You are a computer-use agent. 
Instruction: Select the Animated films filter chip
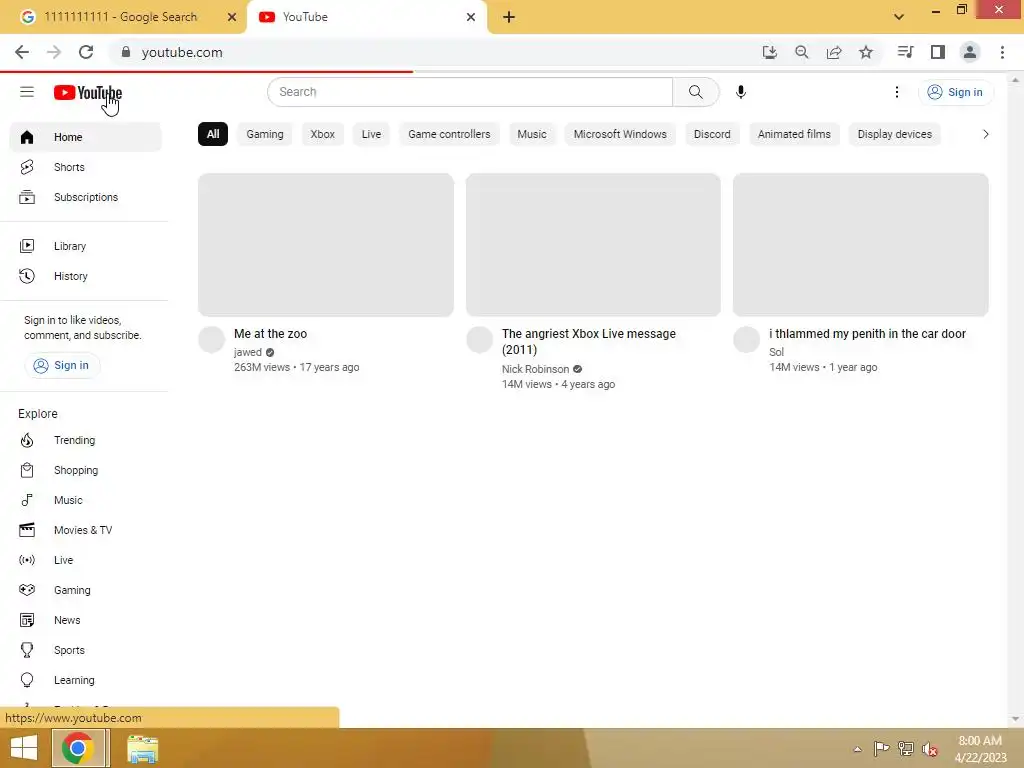(794, 134)
